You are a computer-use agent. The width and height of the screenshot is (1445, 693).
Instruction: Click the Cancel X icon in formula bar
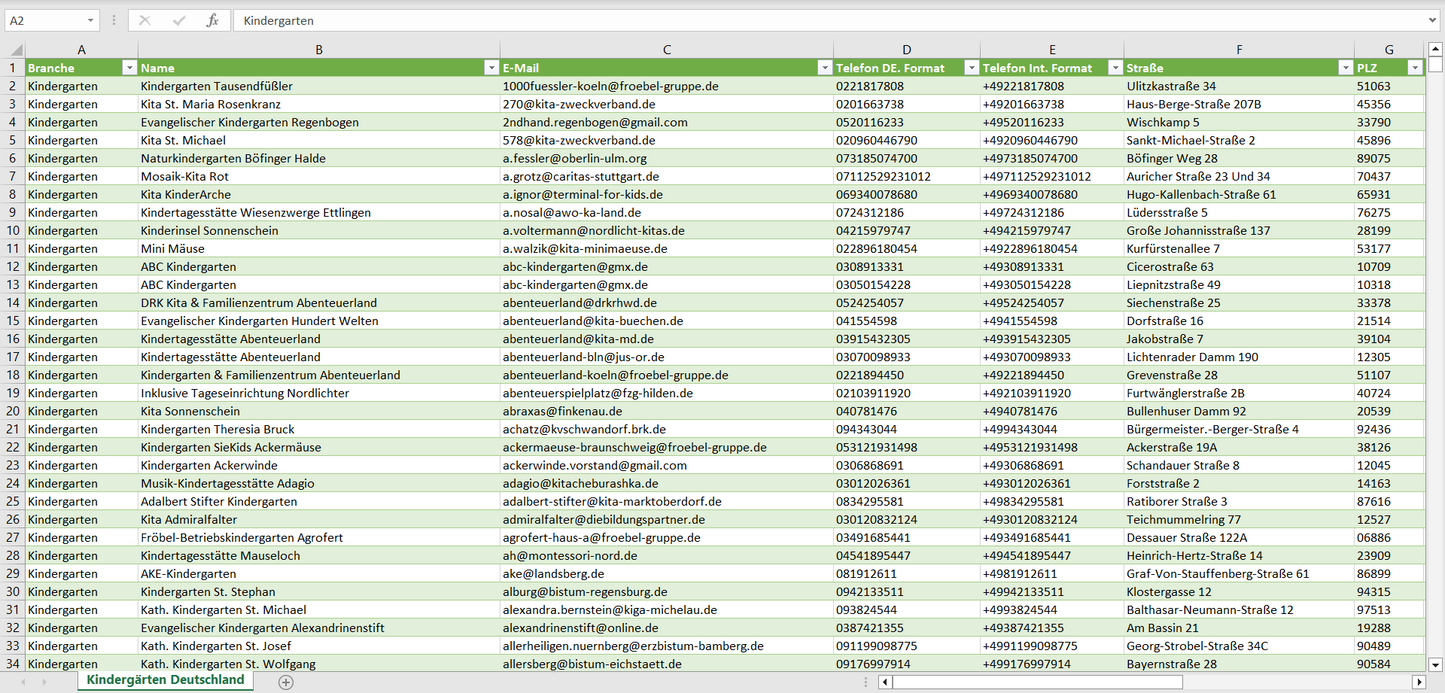point(145,20)
